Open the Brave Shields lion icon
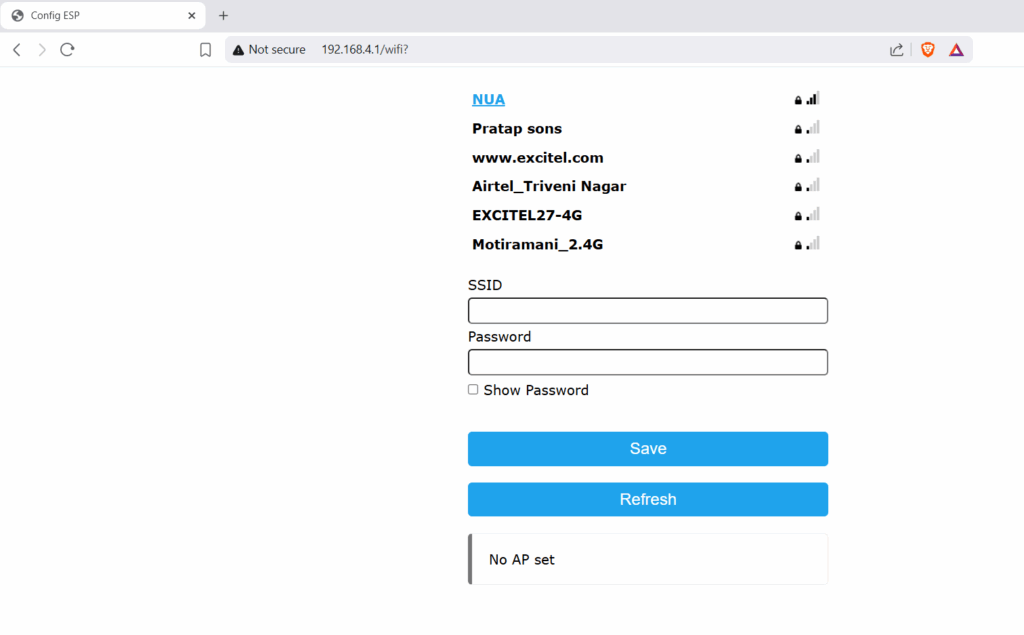Viewport: 1024px width, 635px height. [927, 50]
